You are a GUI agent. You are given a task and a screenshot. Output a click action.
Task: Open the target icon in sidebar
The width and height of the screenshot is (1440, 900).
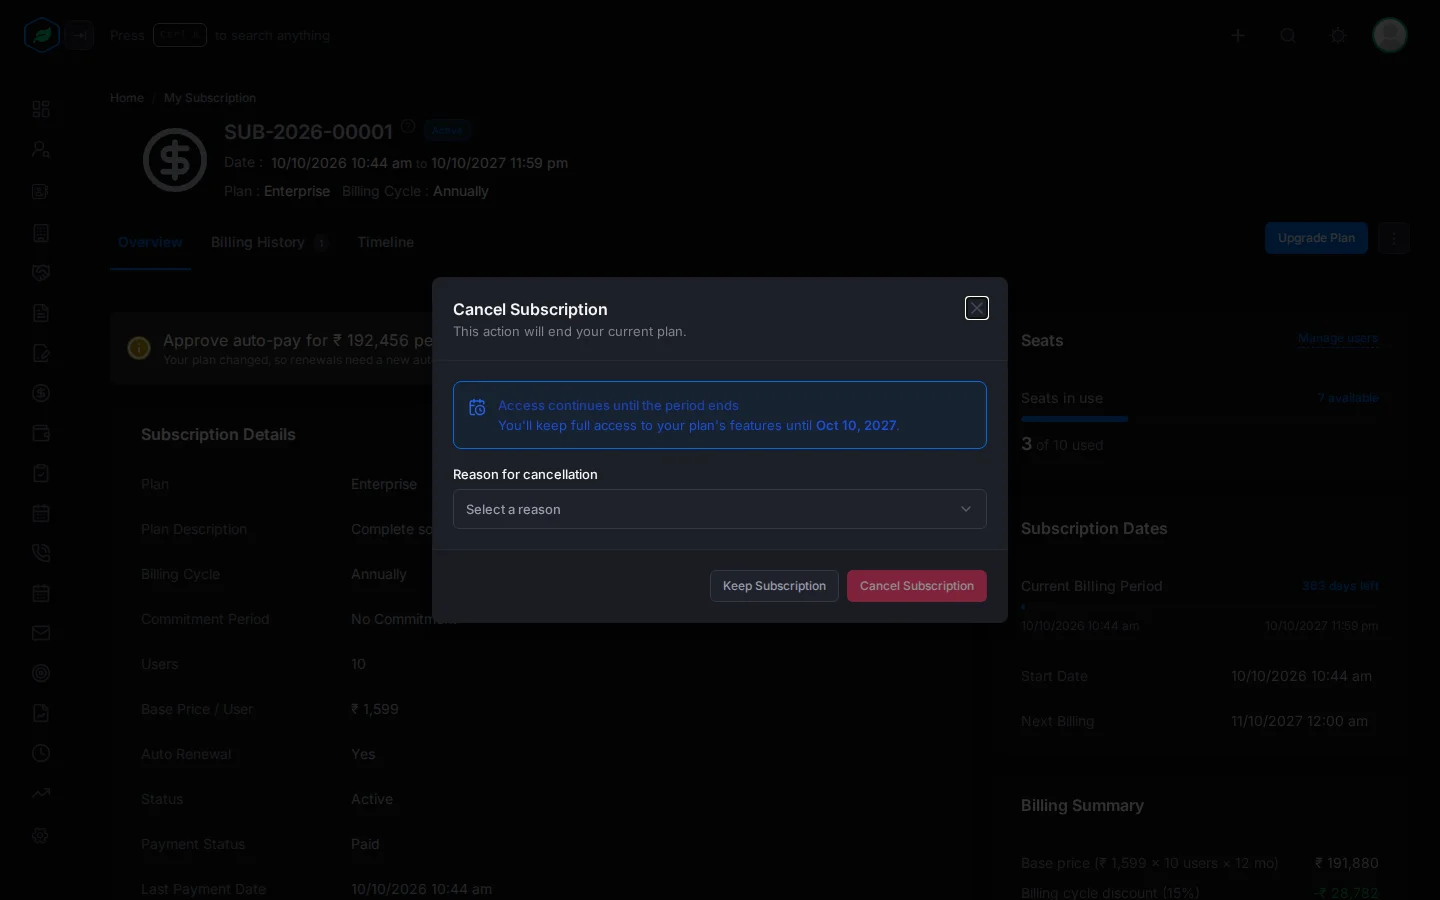pyautogui.click(x=41, y=673)
